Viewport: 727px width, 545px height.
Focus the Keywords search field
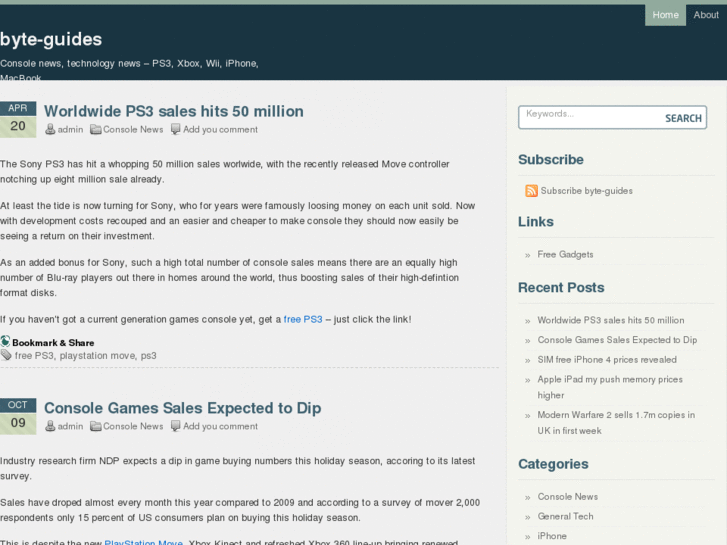coord(591,117)
